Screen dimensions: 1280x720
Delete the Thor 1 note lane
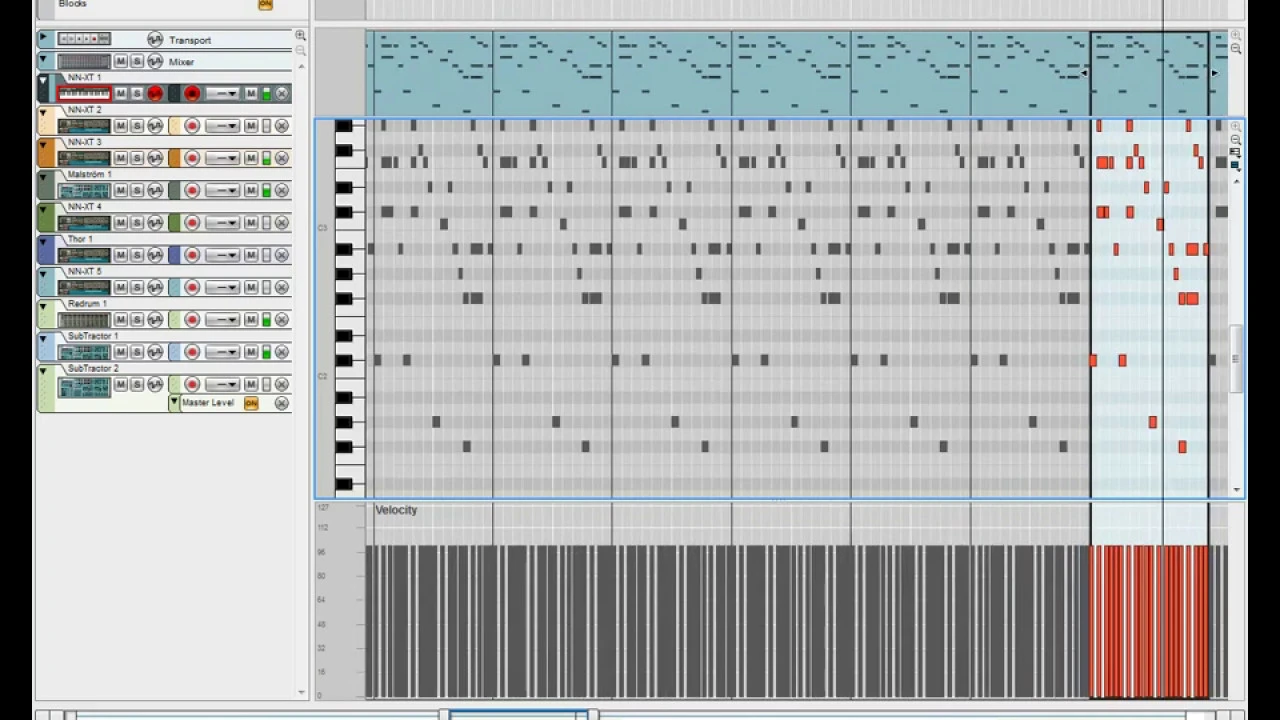point(282,255)
